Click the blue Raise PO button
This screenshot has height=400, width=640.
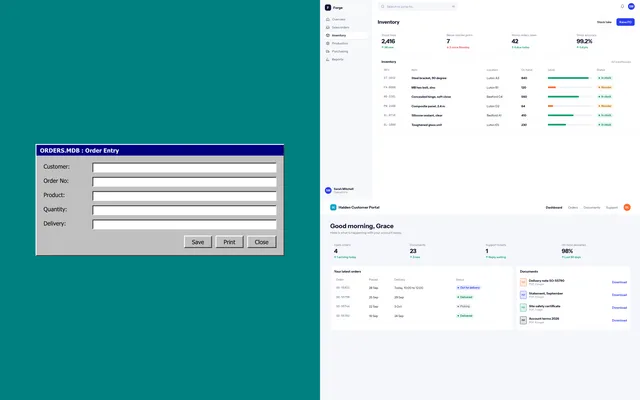pyautogui.click(x=625, y=22)
